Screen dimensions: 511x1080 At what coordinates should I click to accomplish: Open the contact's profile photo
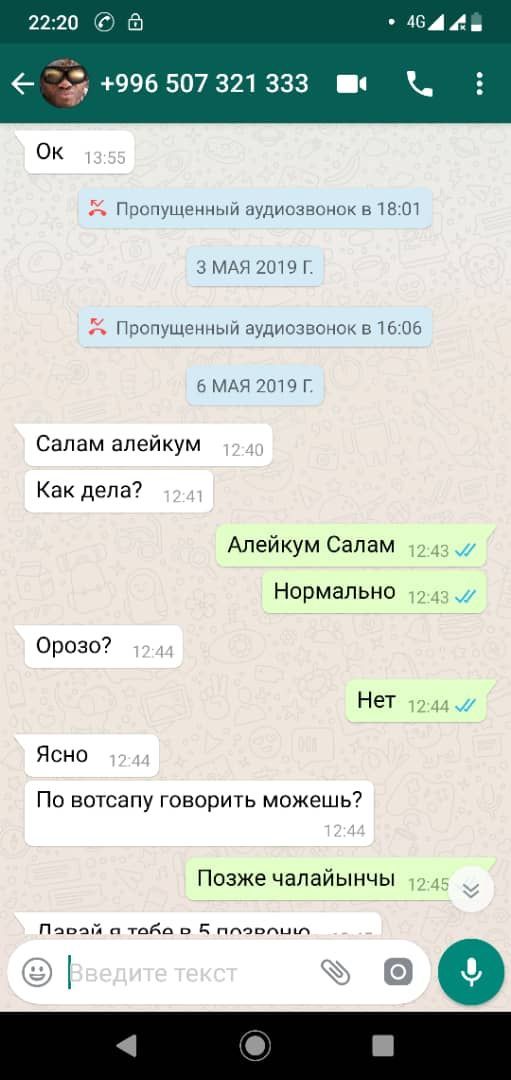(x=65, y=83)
